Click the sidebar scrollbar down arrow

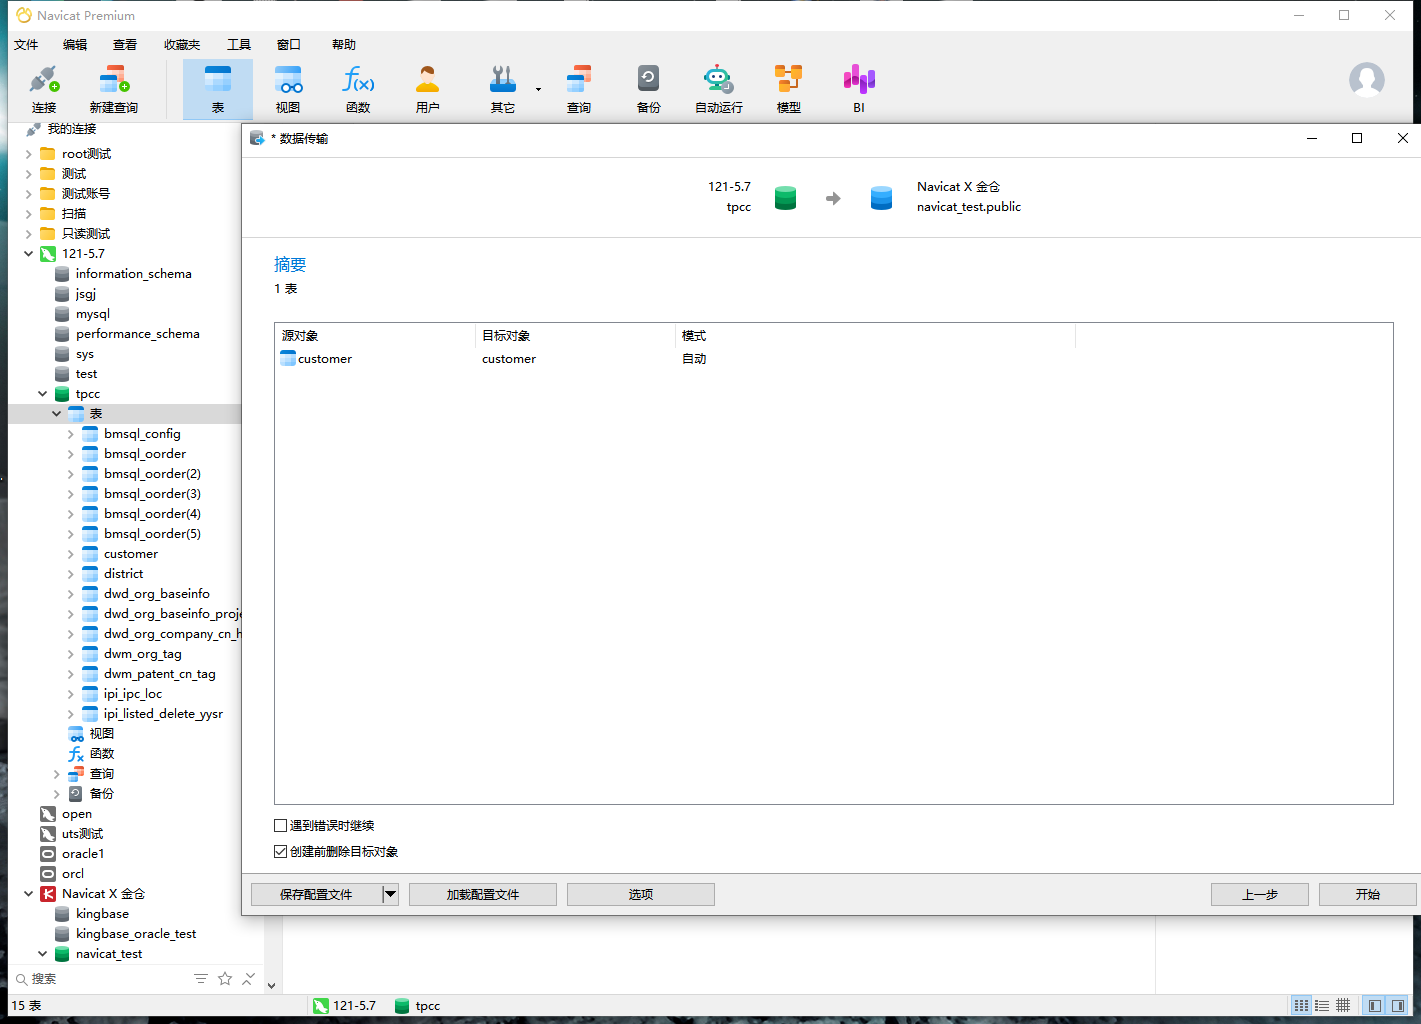click(x=271, y=986)
